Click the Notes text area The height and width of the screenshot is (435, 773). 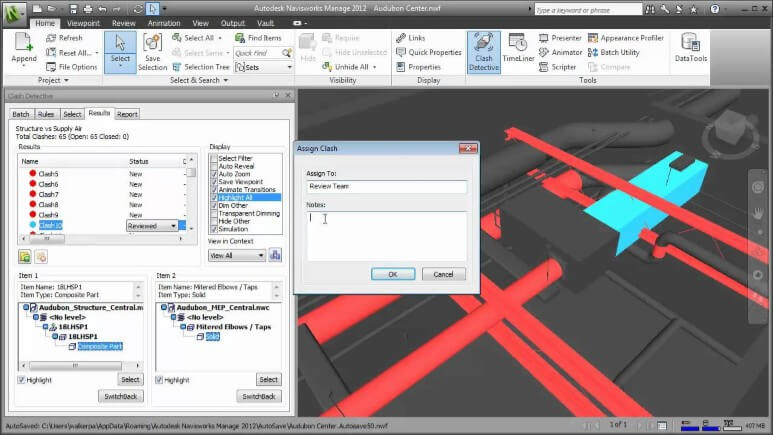[386, 236]
